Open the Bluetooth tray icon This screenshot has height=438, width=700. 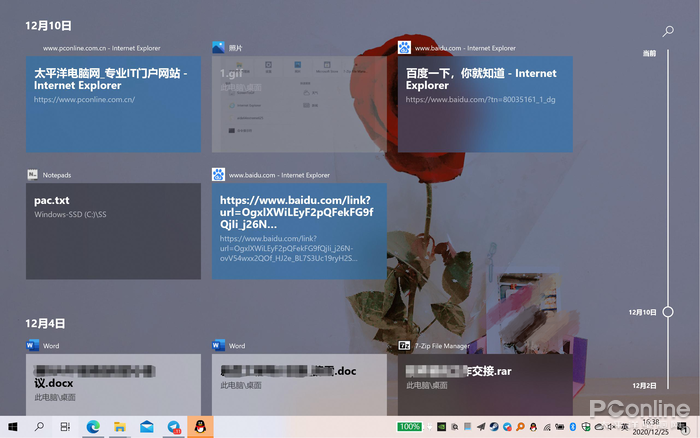(x=573, y=427)
